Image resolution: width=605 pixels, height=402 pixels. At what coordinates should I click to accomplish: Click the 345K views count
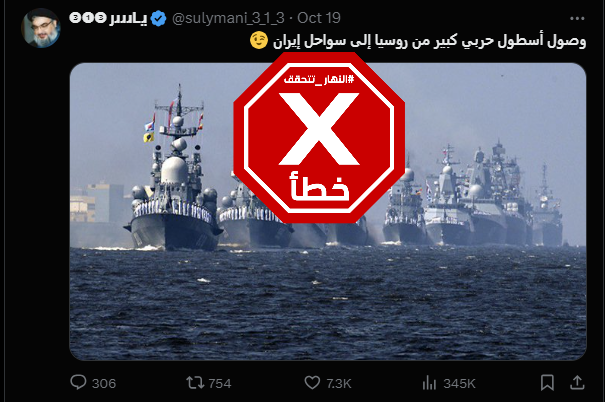pyautogui.click(x=459, y=383)
